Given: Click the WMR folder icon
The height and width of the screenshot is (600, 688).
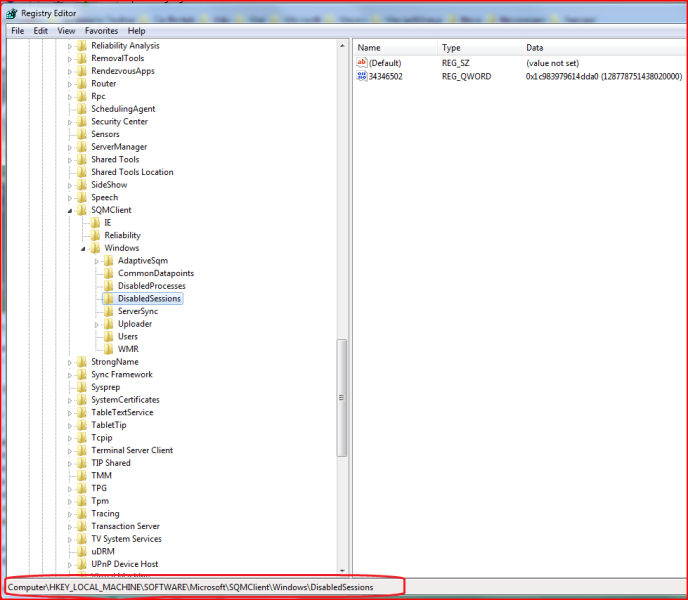Looking at the screenshot, I should 108,349.
